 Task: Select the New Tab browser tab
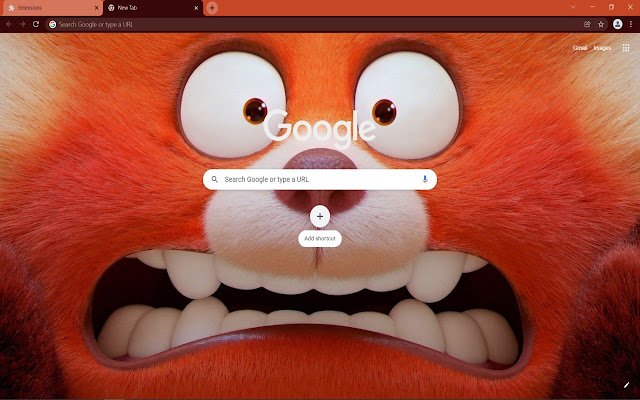(152, 8)
